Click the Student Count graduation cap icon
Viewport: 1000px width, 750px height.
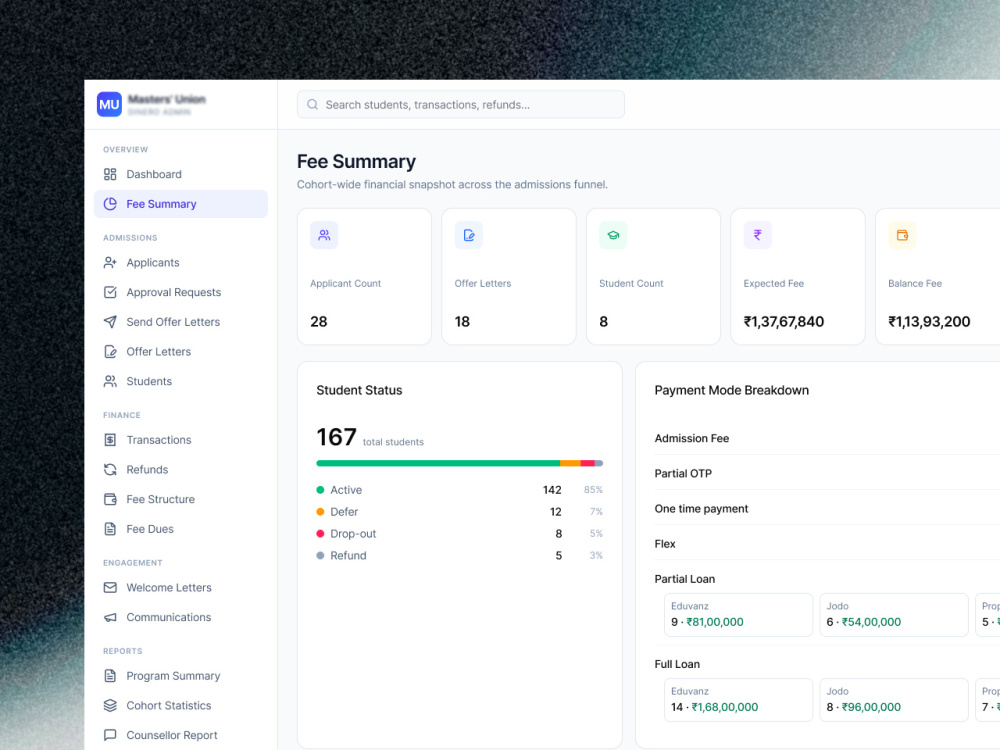pyautogui.click(x=613, y=235)
